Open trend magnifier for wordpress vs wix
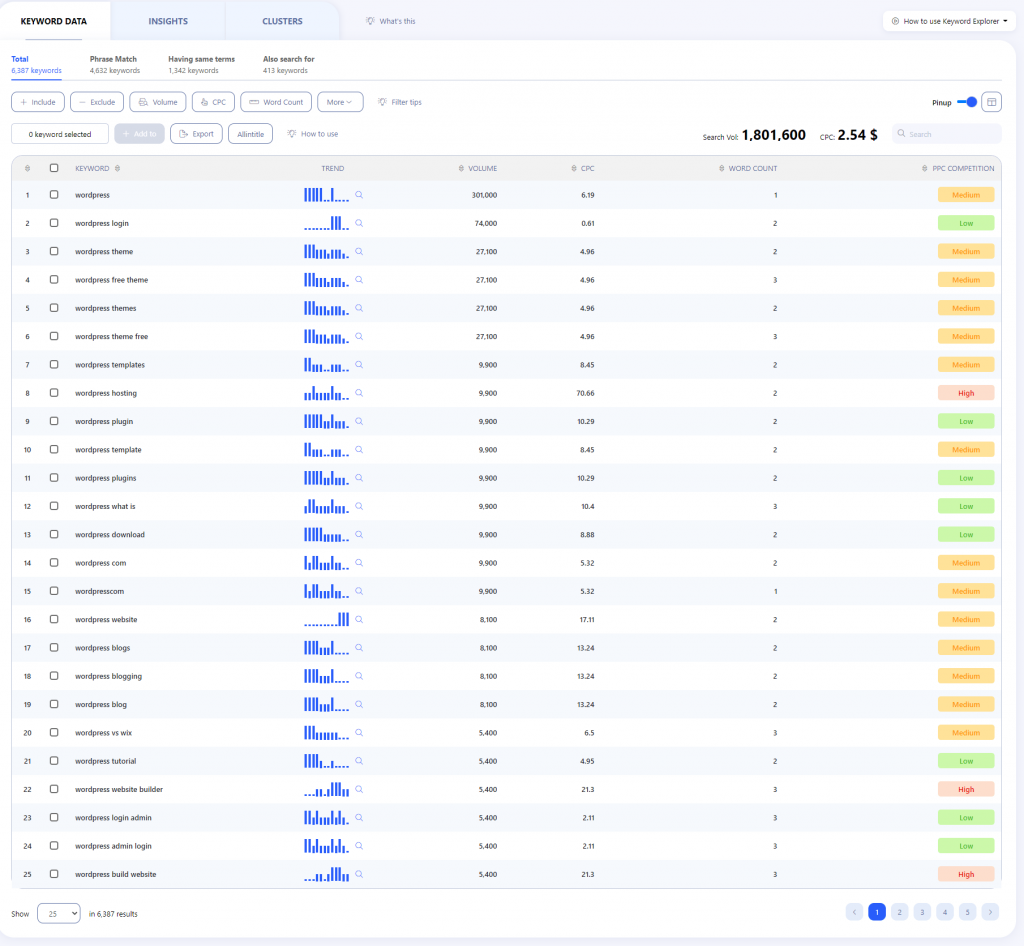 coord(359,733)
